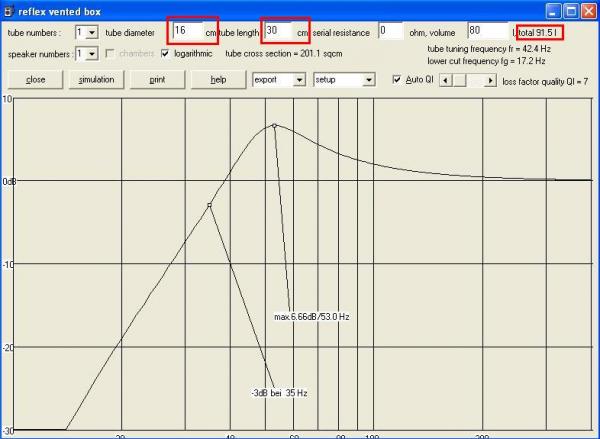Open the tube numbers dropdown
The height and width of the screenshot is (439, 600).
coord(92,32)
